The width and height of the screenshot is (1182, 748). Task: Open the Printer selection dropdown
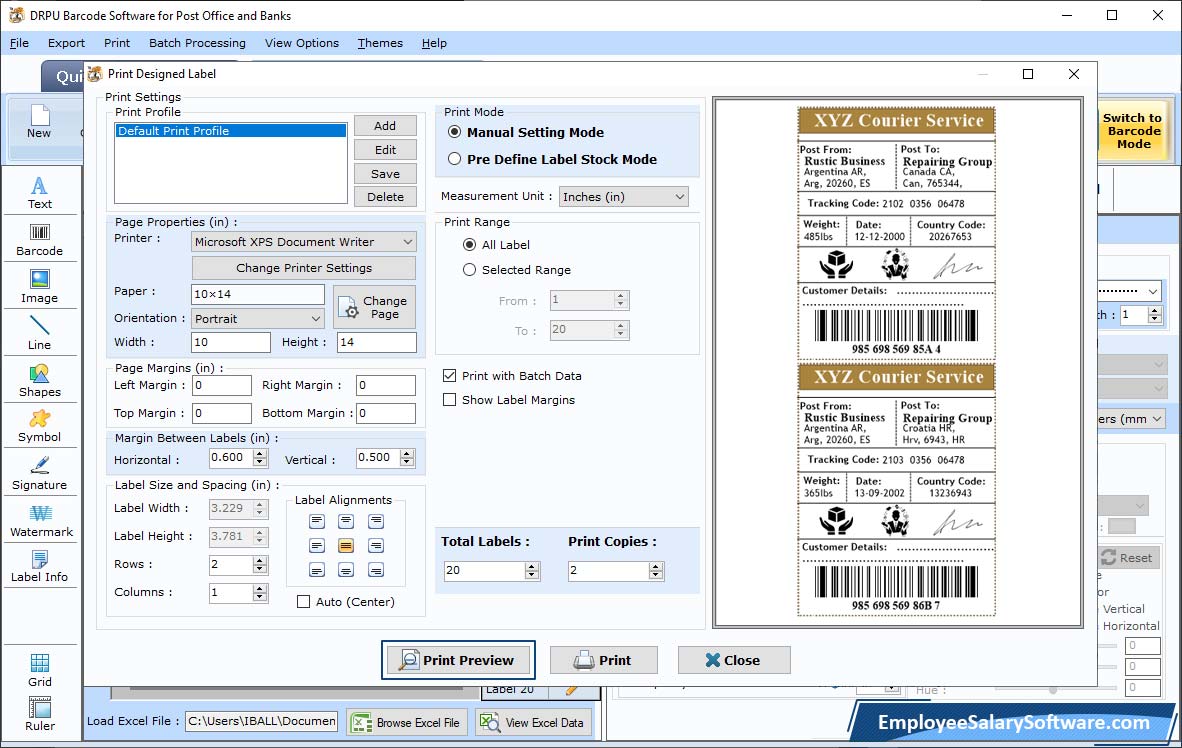303,242
